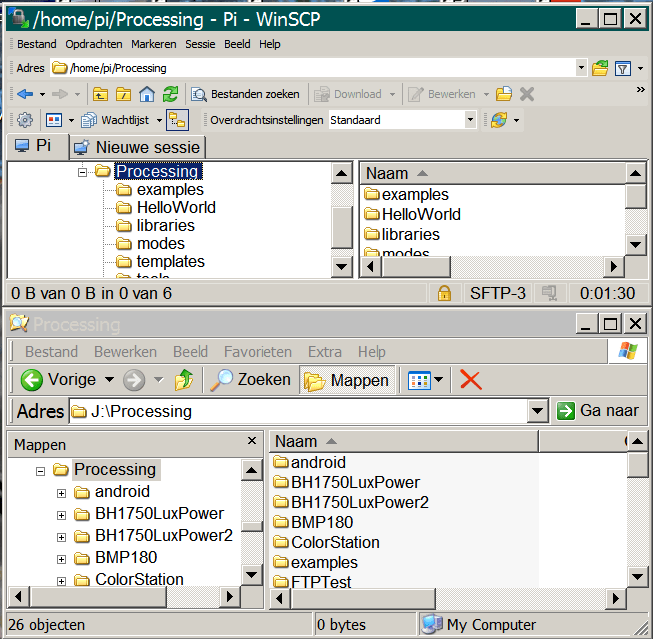This screenshot has height=639, width=653.
Task: Collapse the Processing node in WinSCP tree
Action: [82, 172]
